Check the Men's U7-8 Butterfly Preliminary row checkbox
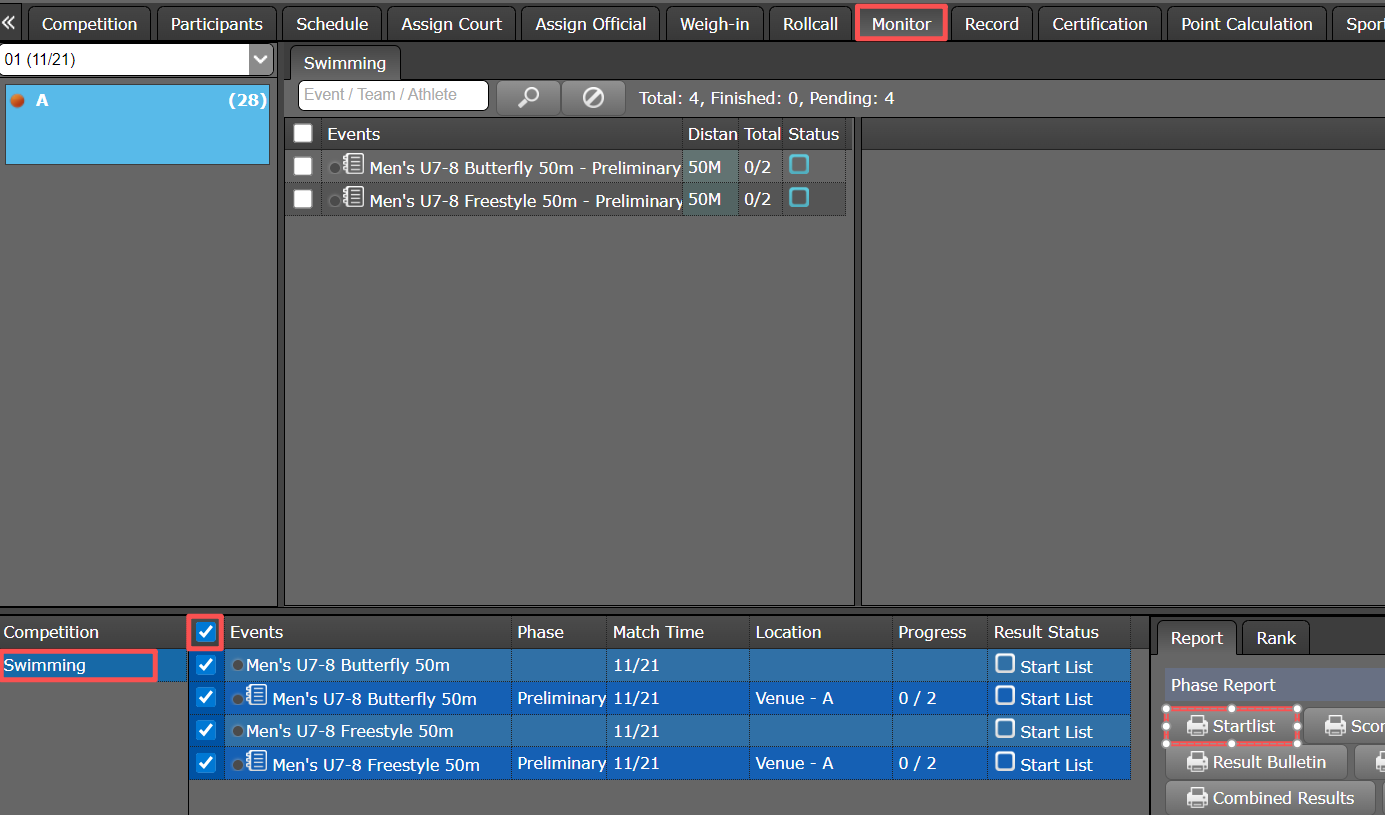1385x815 pixels. pos(303,166)
